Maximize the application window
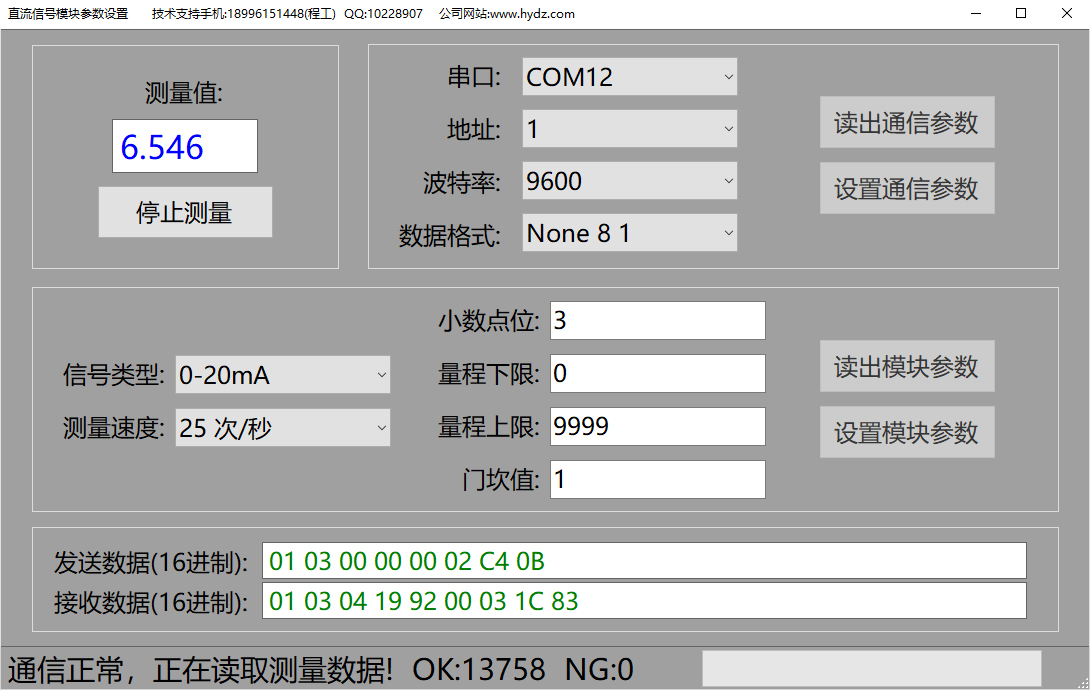The image size is (1090, 690). point(1021,14)
